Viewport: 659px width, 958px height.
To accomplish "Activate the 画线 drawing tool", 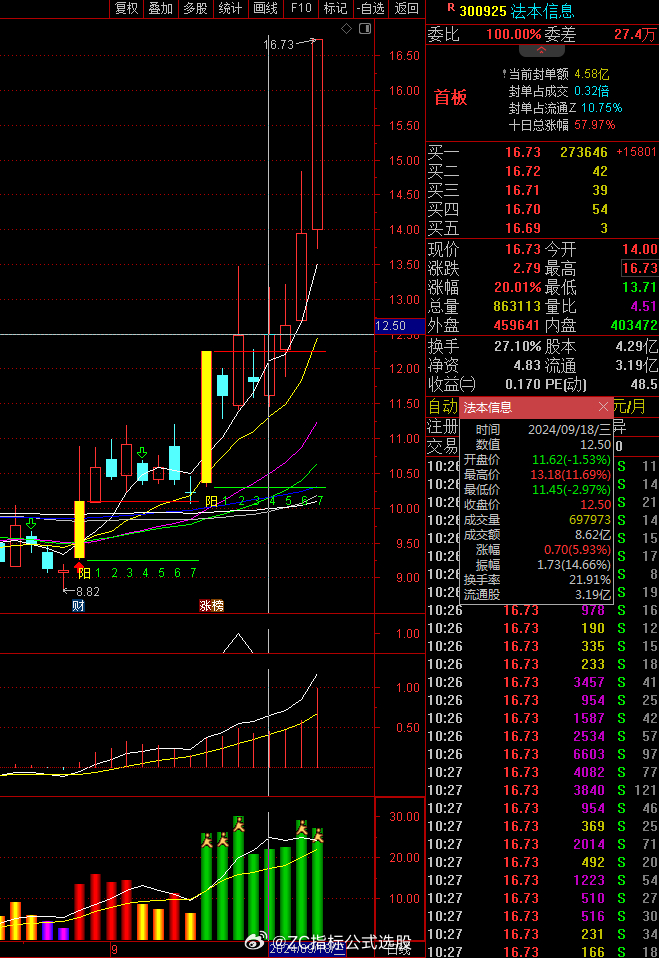I will pyautogui.click(x=266, y=8).
